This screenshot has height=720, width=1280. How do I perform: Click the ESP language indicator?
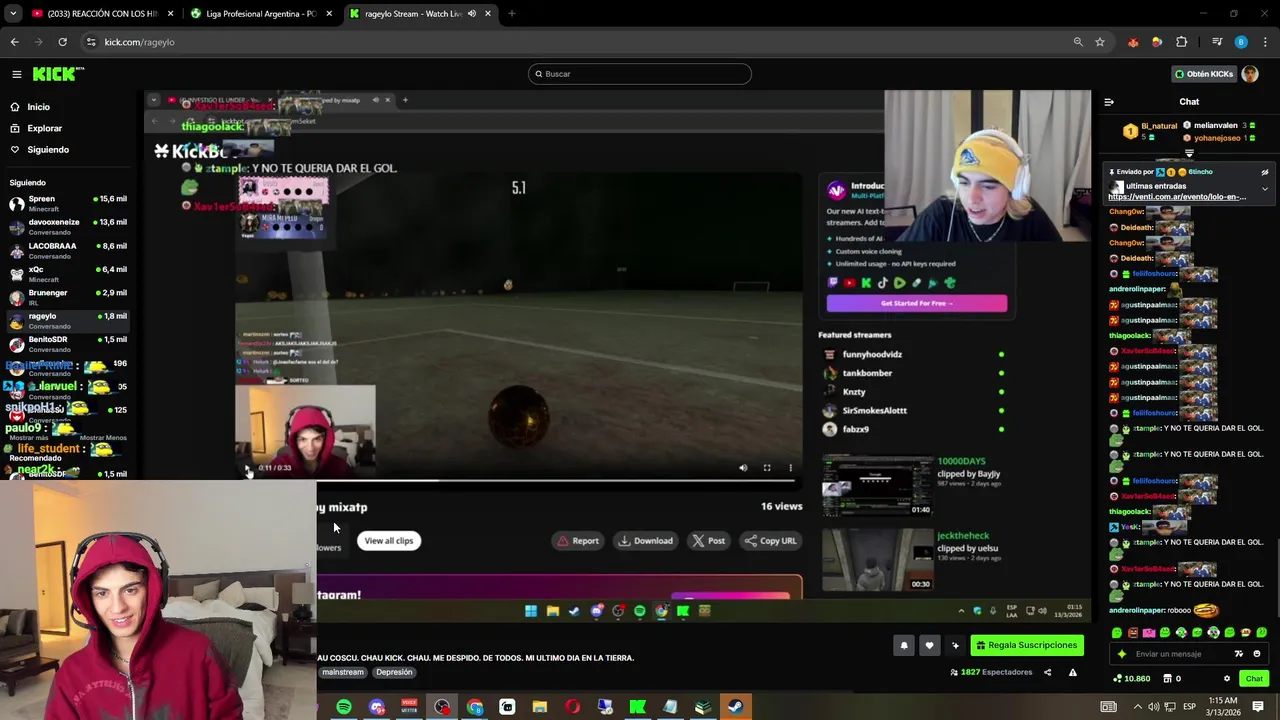pos(1190,707)
